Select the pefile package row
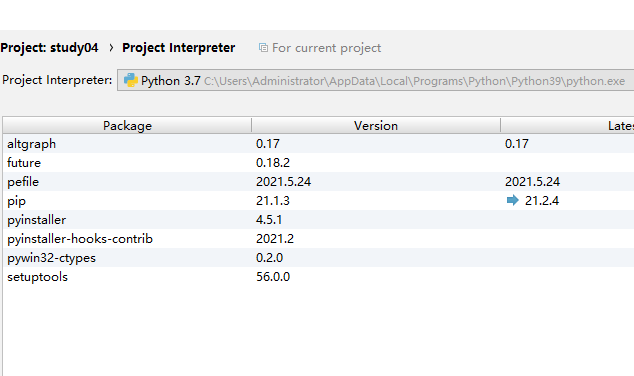The height and width of the screenshot is (376, 634). [319, 182]
